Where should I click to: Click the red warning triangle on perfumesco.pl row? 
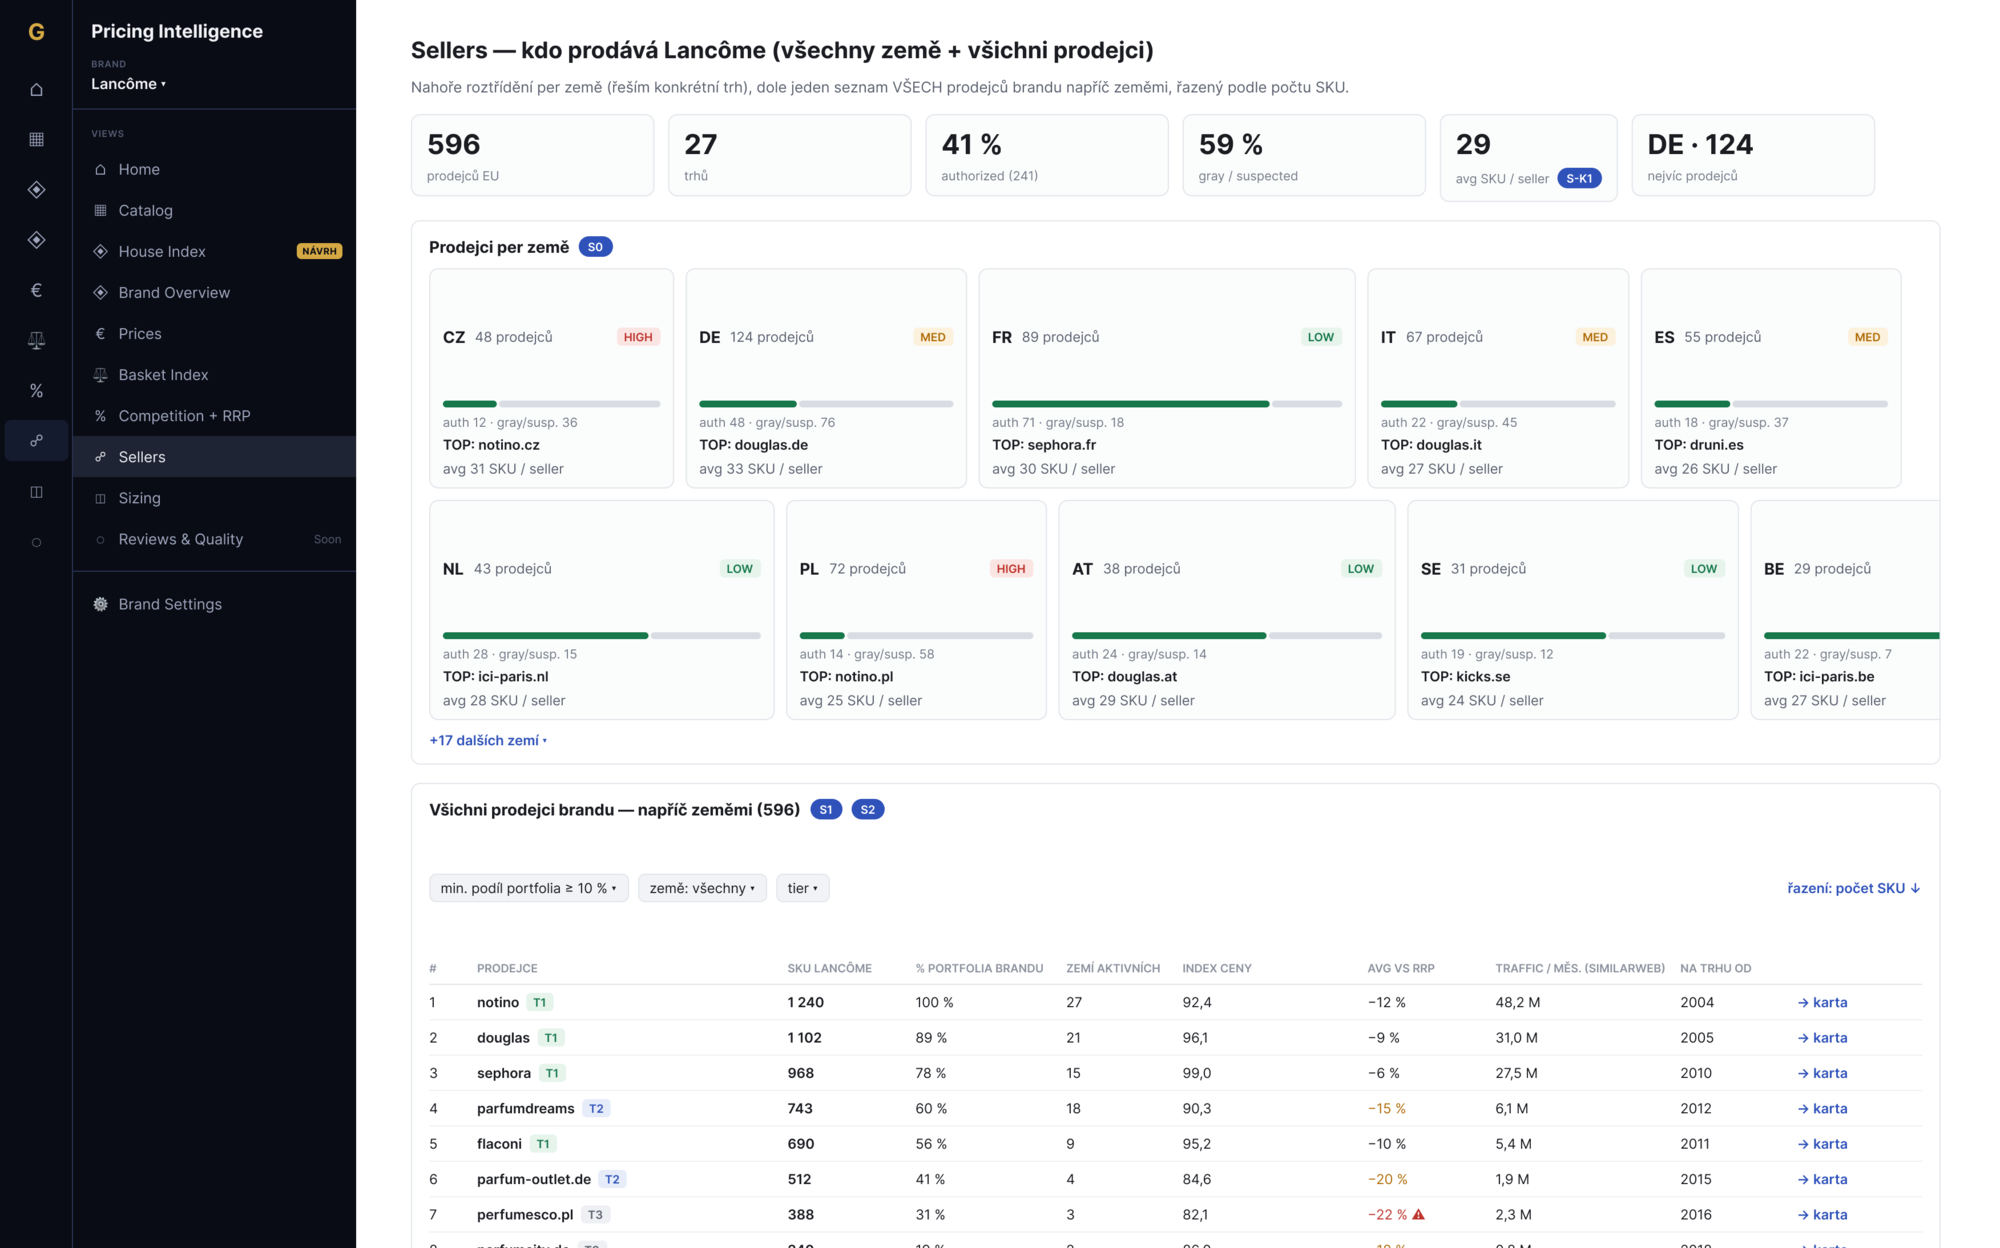[x=1418, y=1214]
